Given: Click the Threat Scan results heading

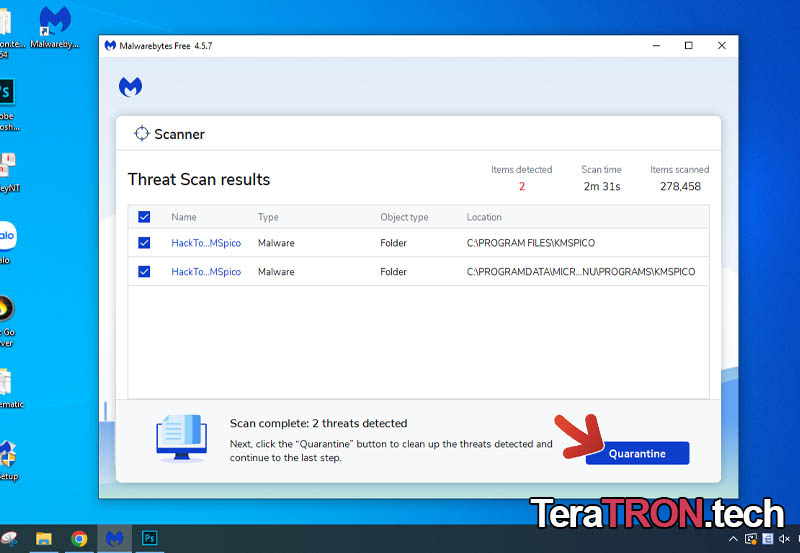Looking at the screenshot, I should coord(199,179).
